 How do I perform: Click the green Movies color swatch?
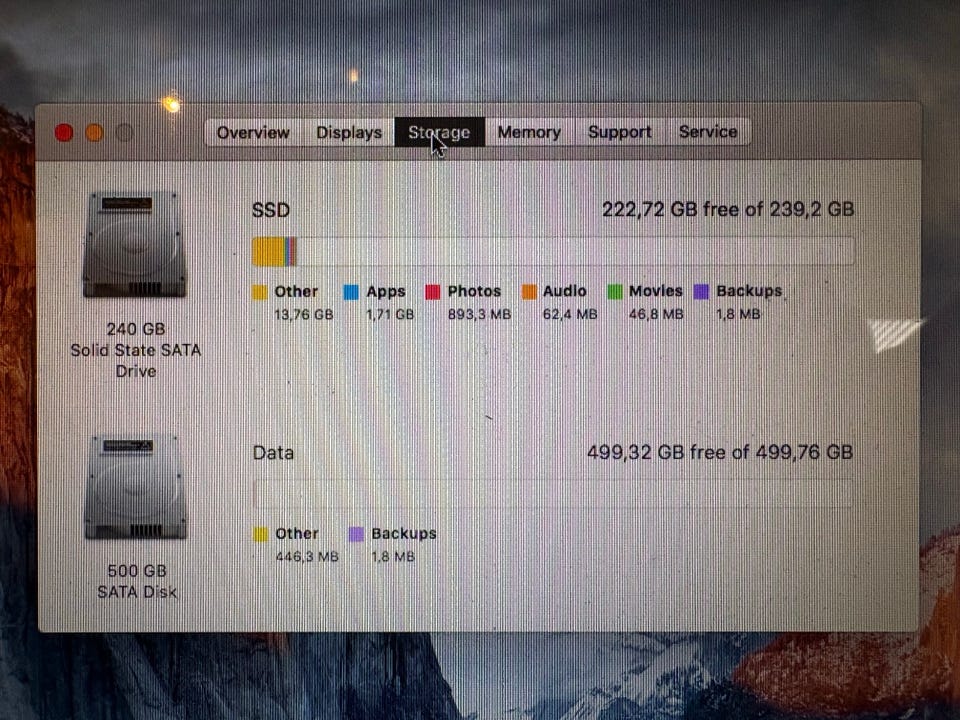click(615, 292)
